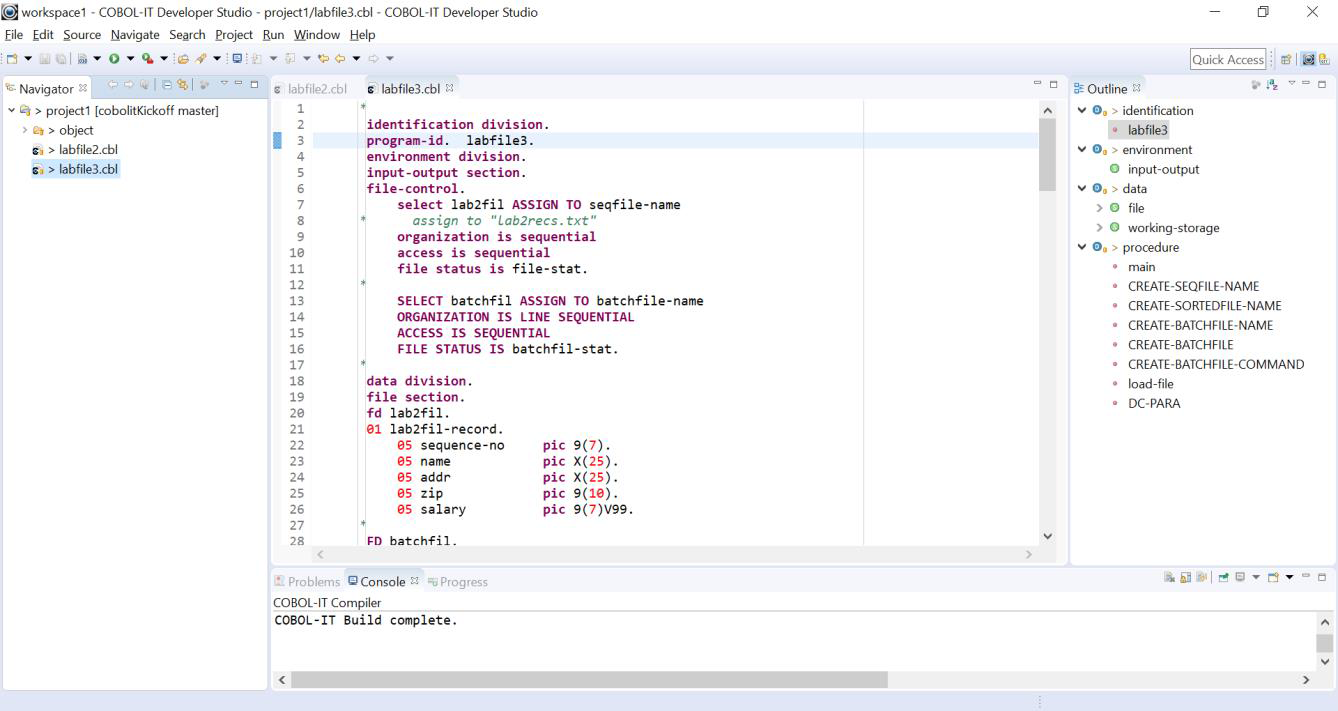Click the New wizard icon on the toolbar
The width and height of the screenshot is (1338, 711).
(11, 58)
